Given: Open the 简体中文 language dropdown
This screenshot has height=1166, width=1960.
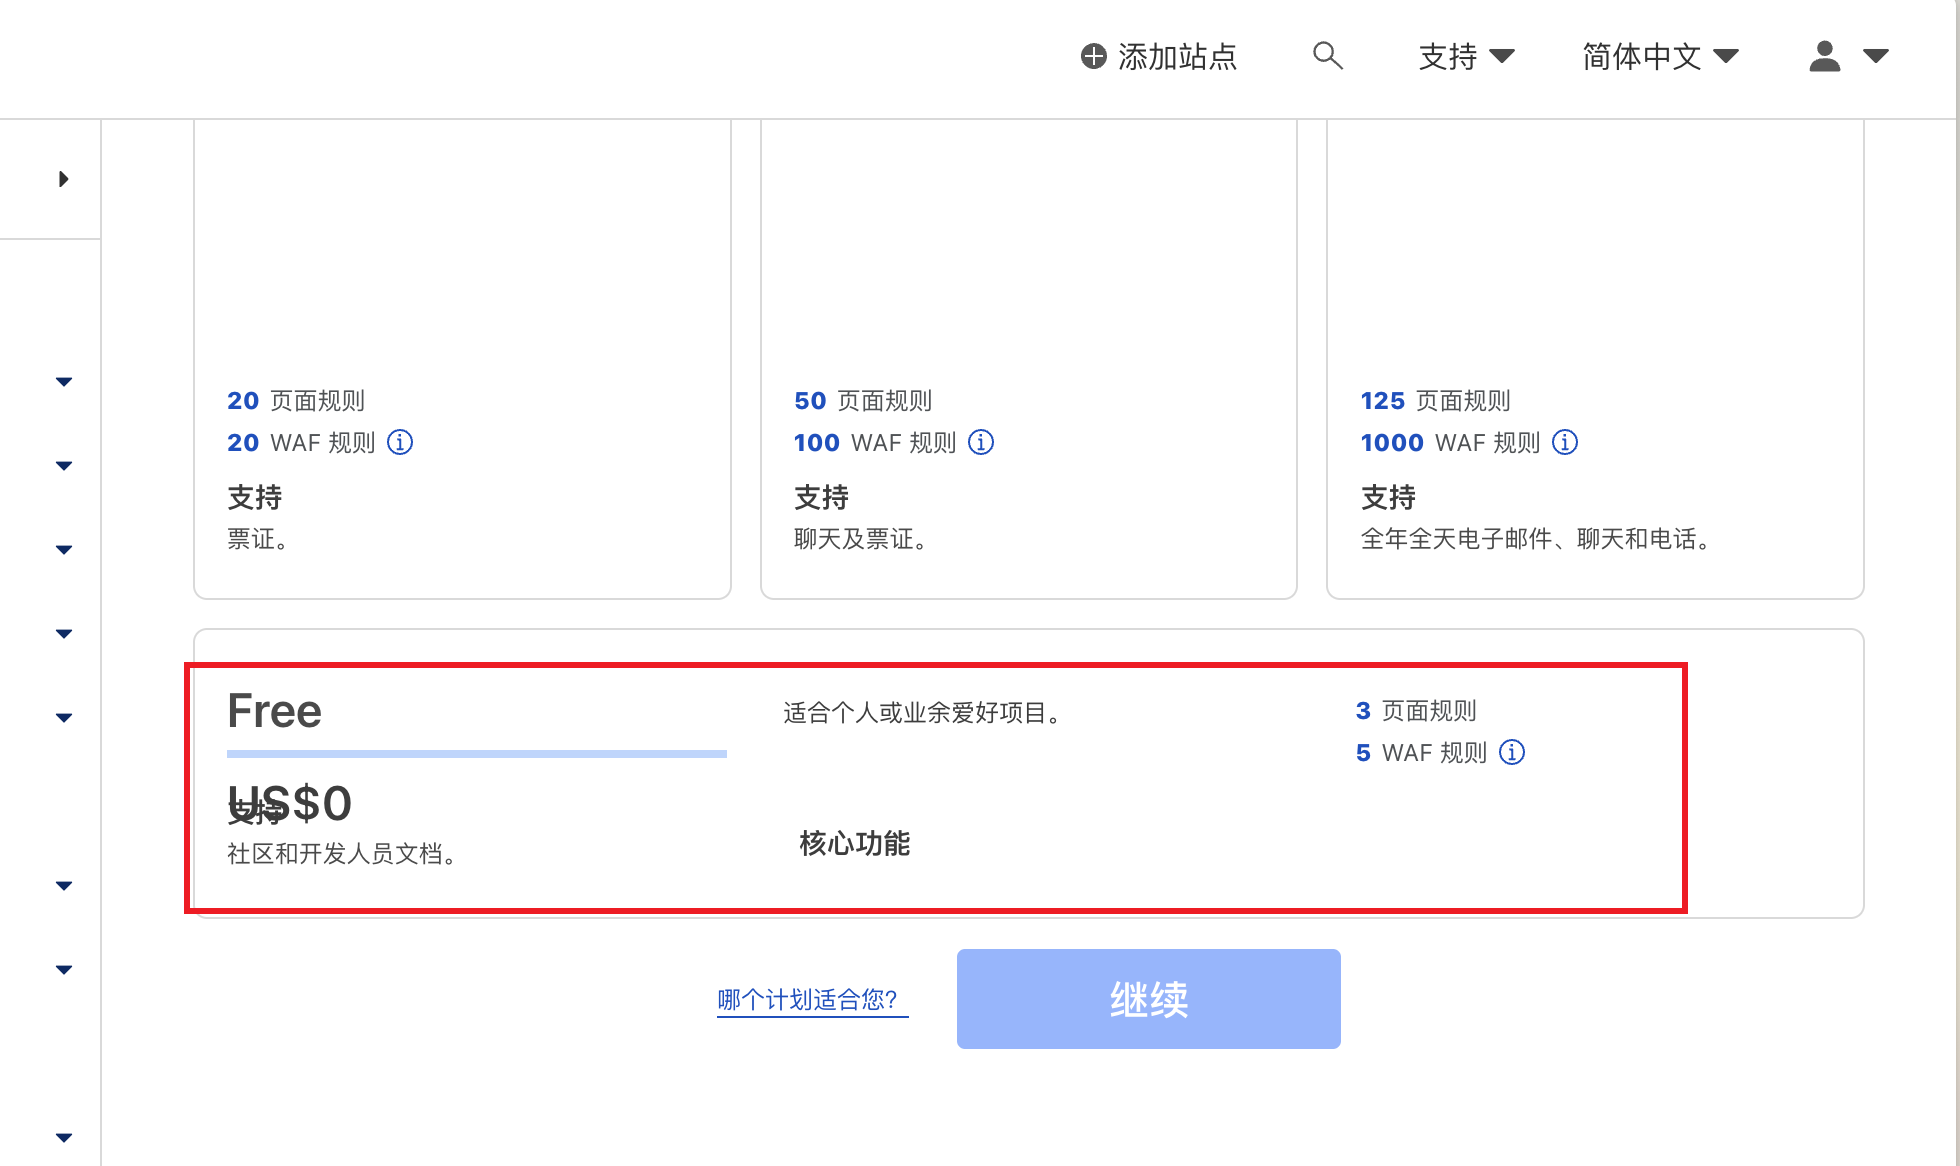Looking at the screenshot, I should [x=1660, y=56].
